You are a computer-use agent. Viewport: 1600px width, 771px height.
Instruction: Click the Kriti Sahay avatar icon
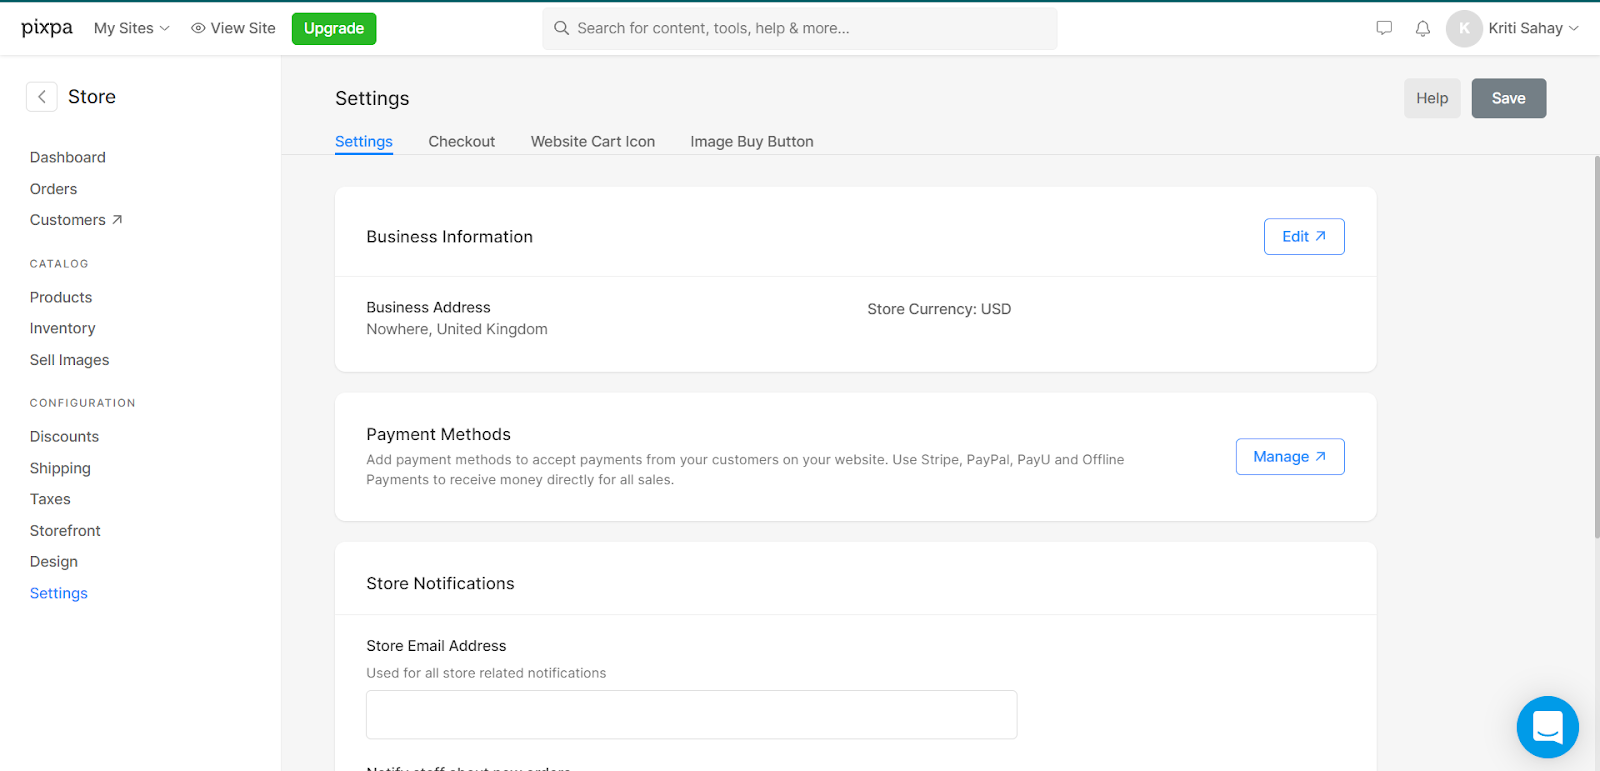pos(1464,28)
